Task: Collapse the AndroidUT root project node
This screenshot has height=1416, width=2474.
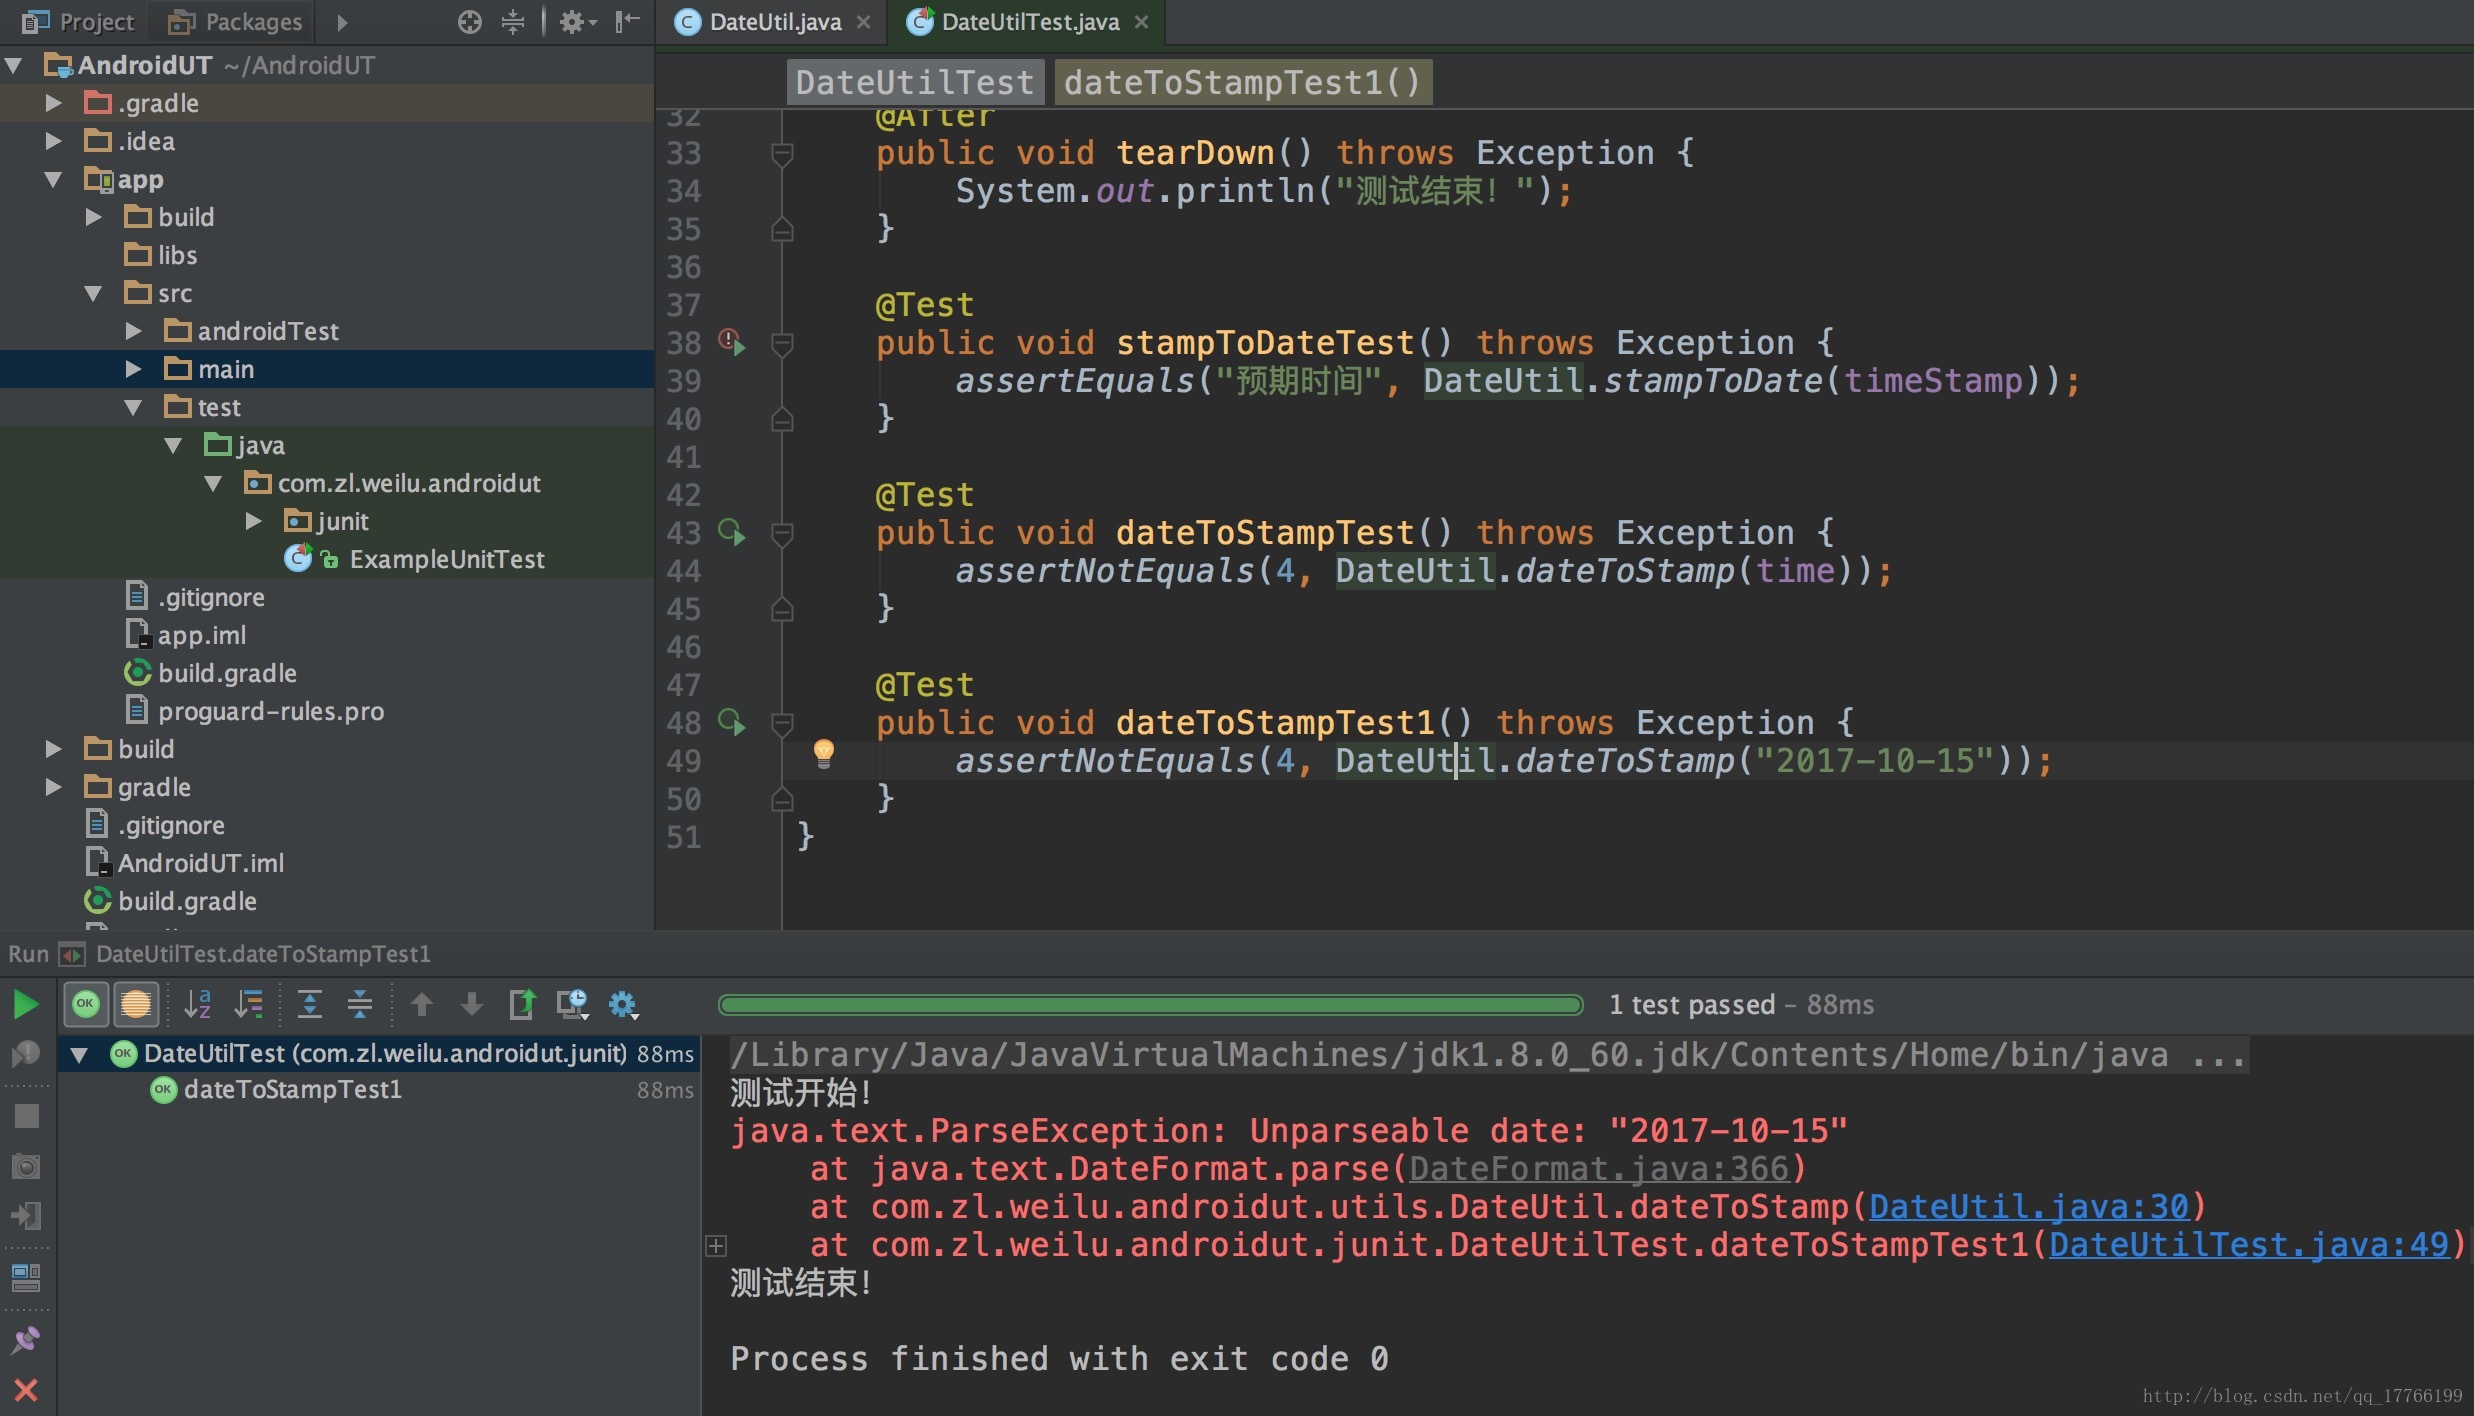Action: 14,66
